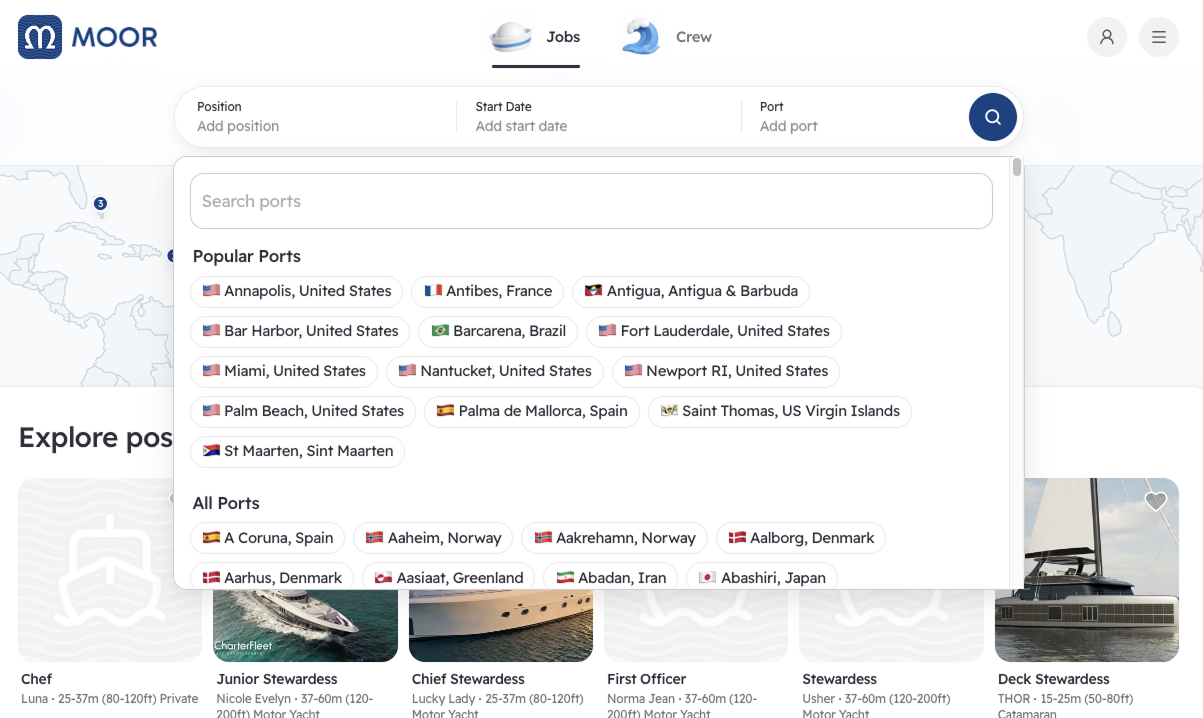Open the user account icon

(1106, 37)
